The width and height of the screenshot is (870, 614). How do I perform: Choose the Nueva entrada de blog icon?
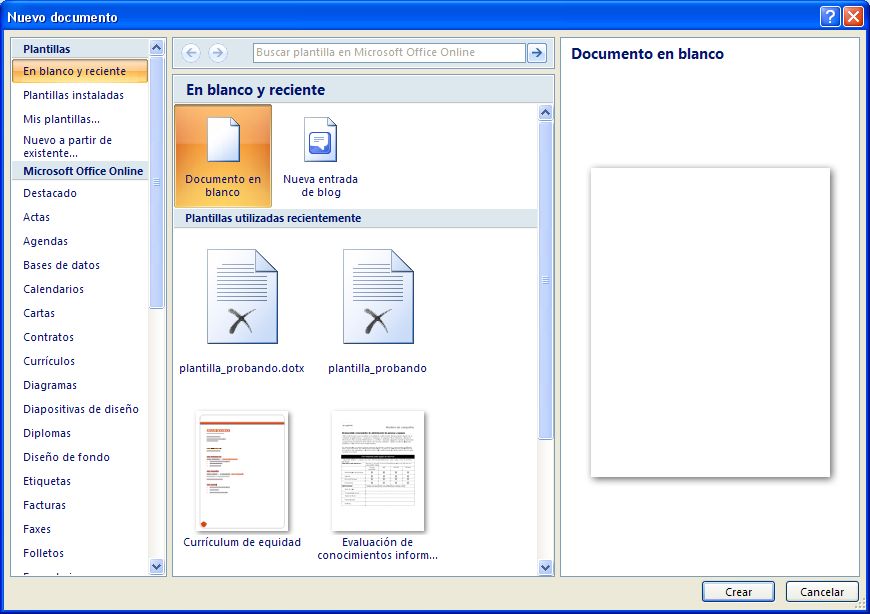click(320, 140)
